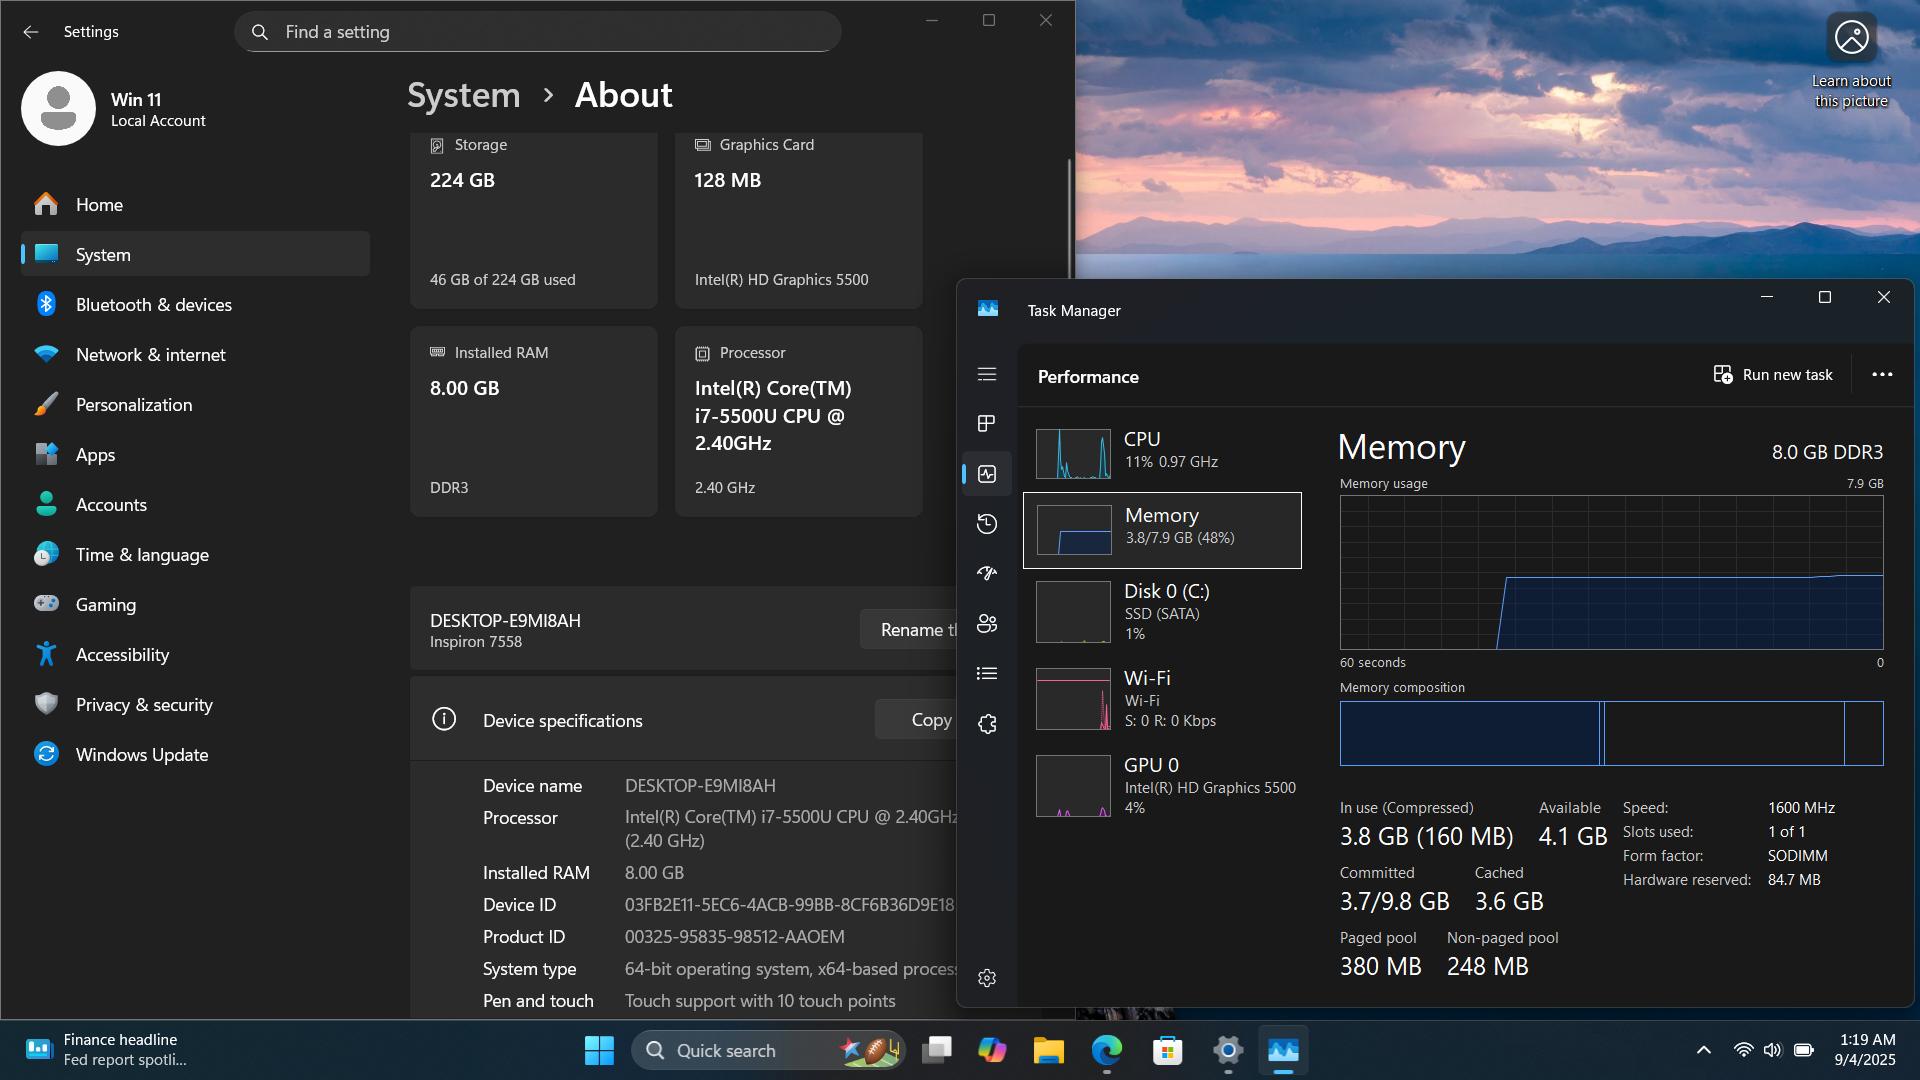The width and height of the screenshot is (1920, 1080).
Task: Launch Copilot from taskbar
Action: click(992, 1050)
